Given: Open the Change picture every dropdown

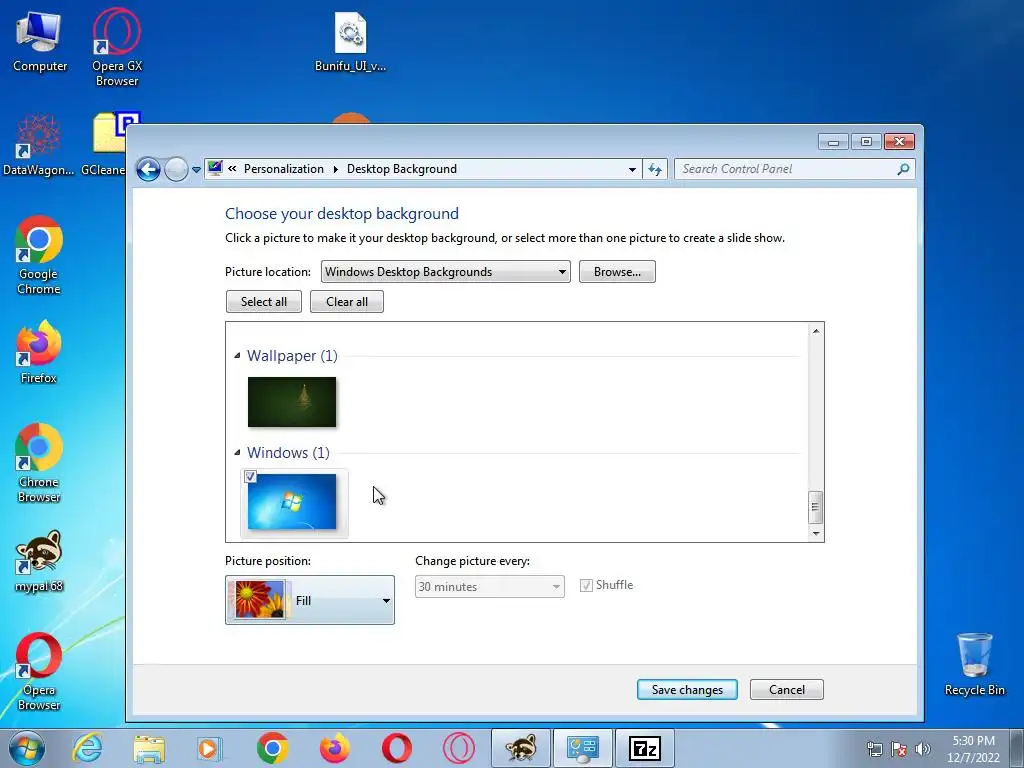Looking at the screenshot, I should pyautogui.click(x=490, y=586).
